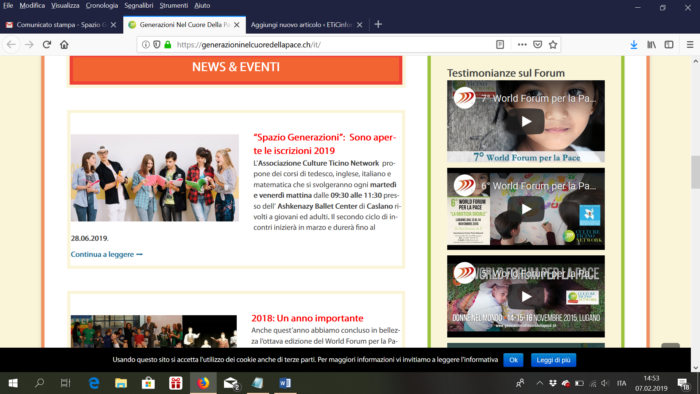Viewport: 700px width, 394px height.
Task: Click the 2018 event photo thumbnail
Action: pos(154,331)
